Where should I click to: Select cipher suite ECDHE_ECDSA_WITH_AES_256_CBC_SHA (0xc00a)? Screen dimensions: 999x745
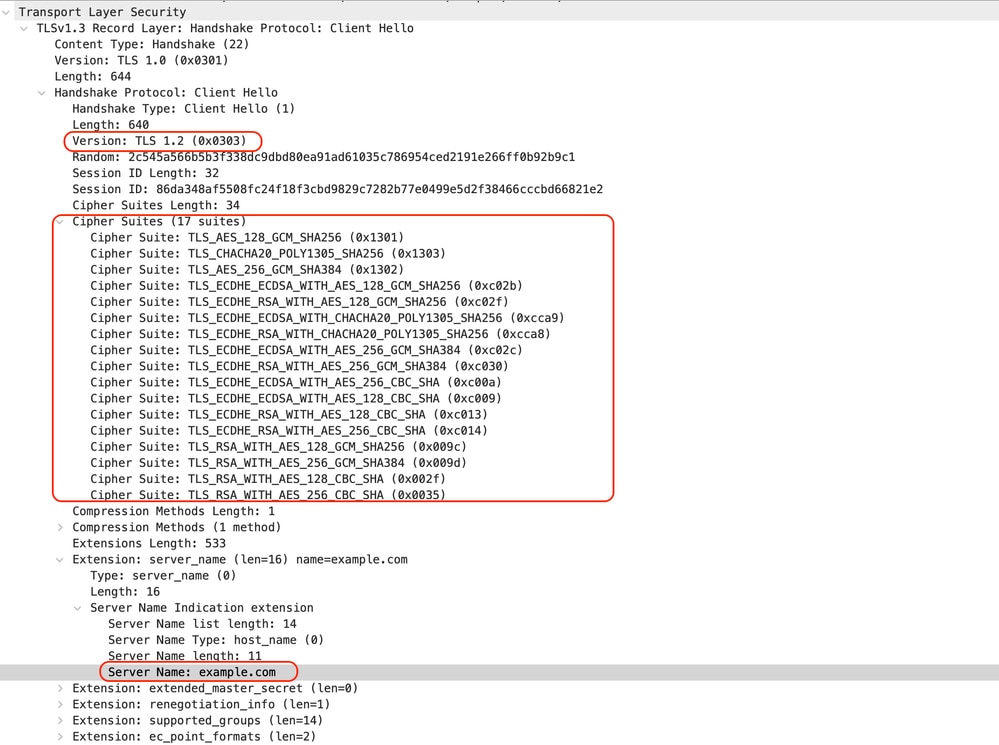(296, 382)
